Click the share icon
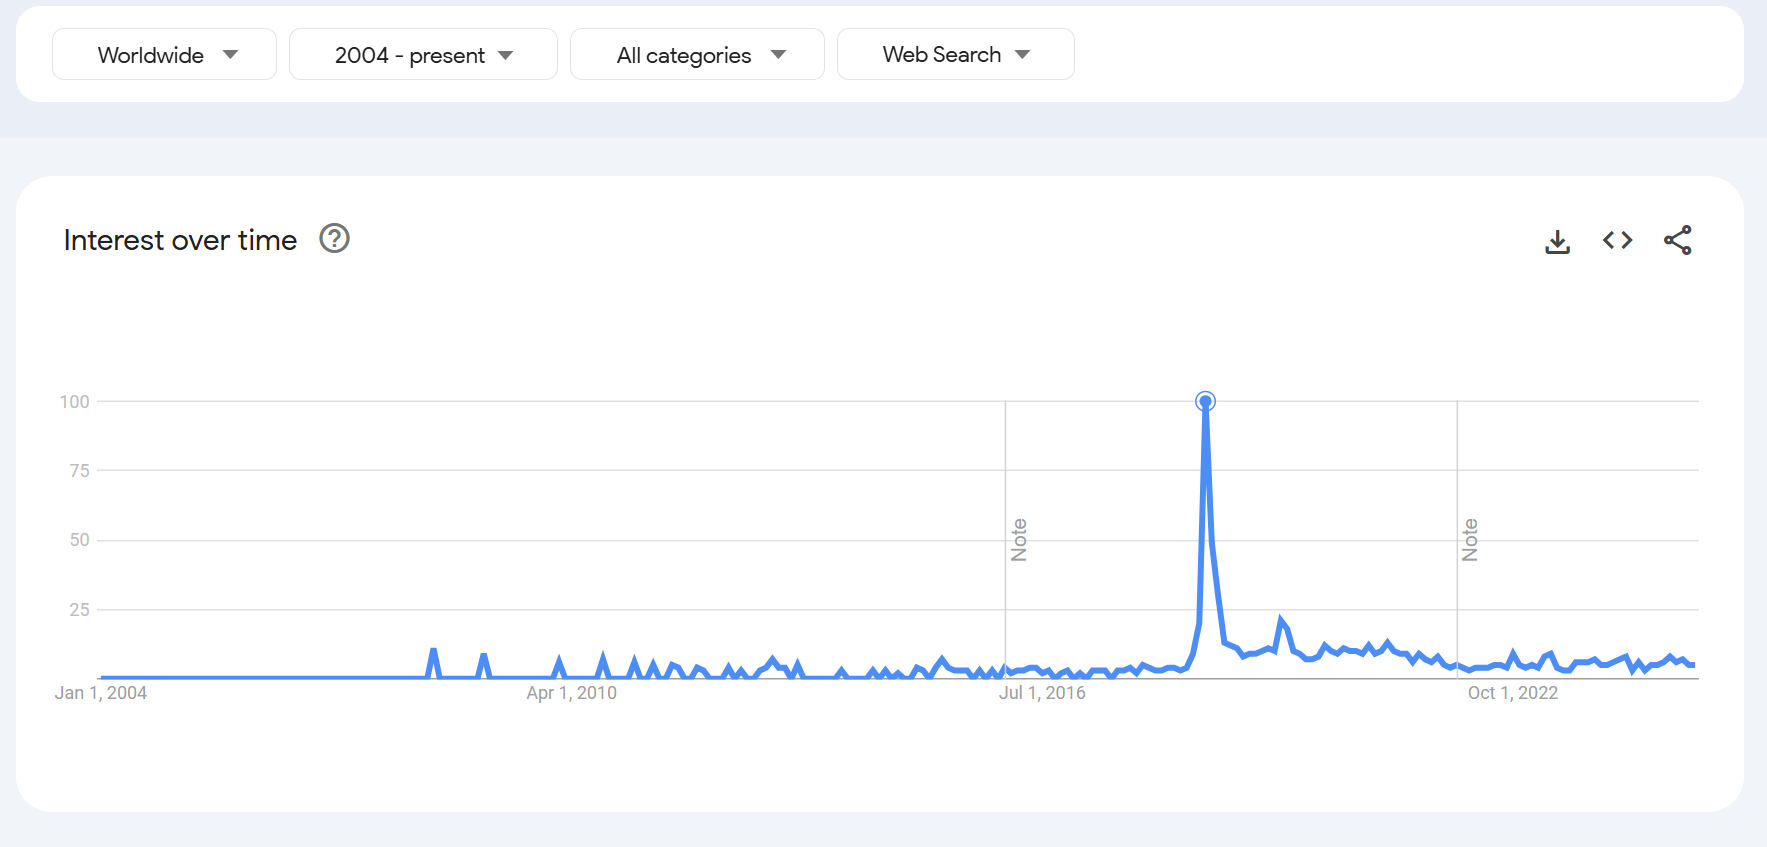The image size is (1767, 847). [1677, 240]
